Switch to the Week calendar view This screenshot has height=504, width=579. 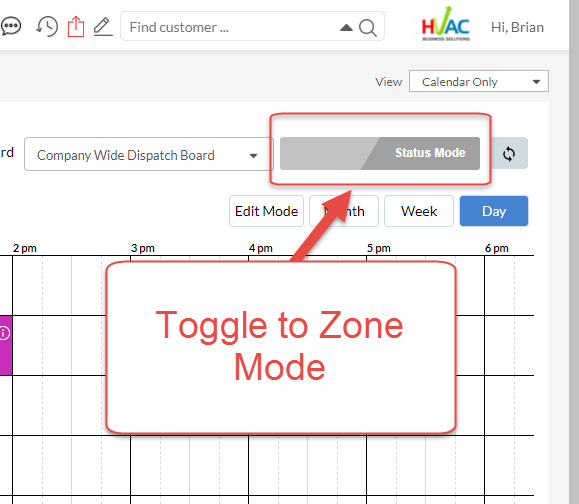419,211
